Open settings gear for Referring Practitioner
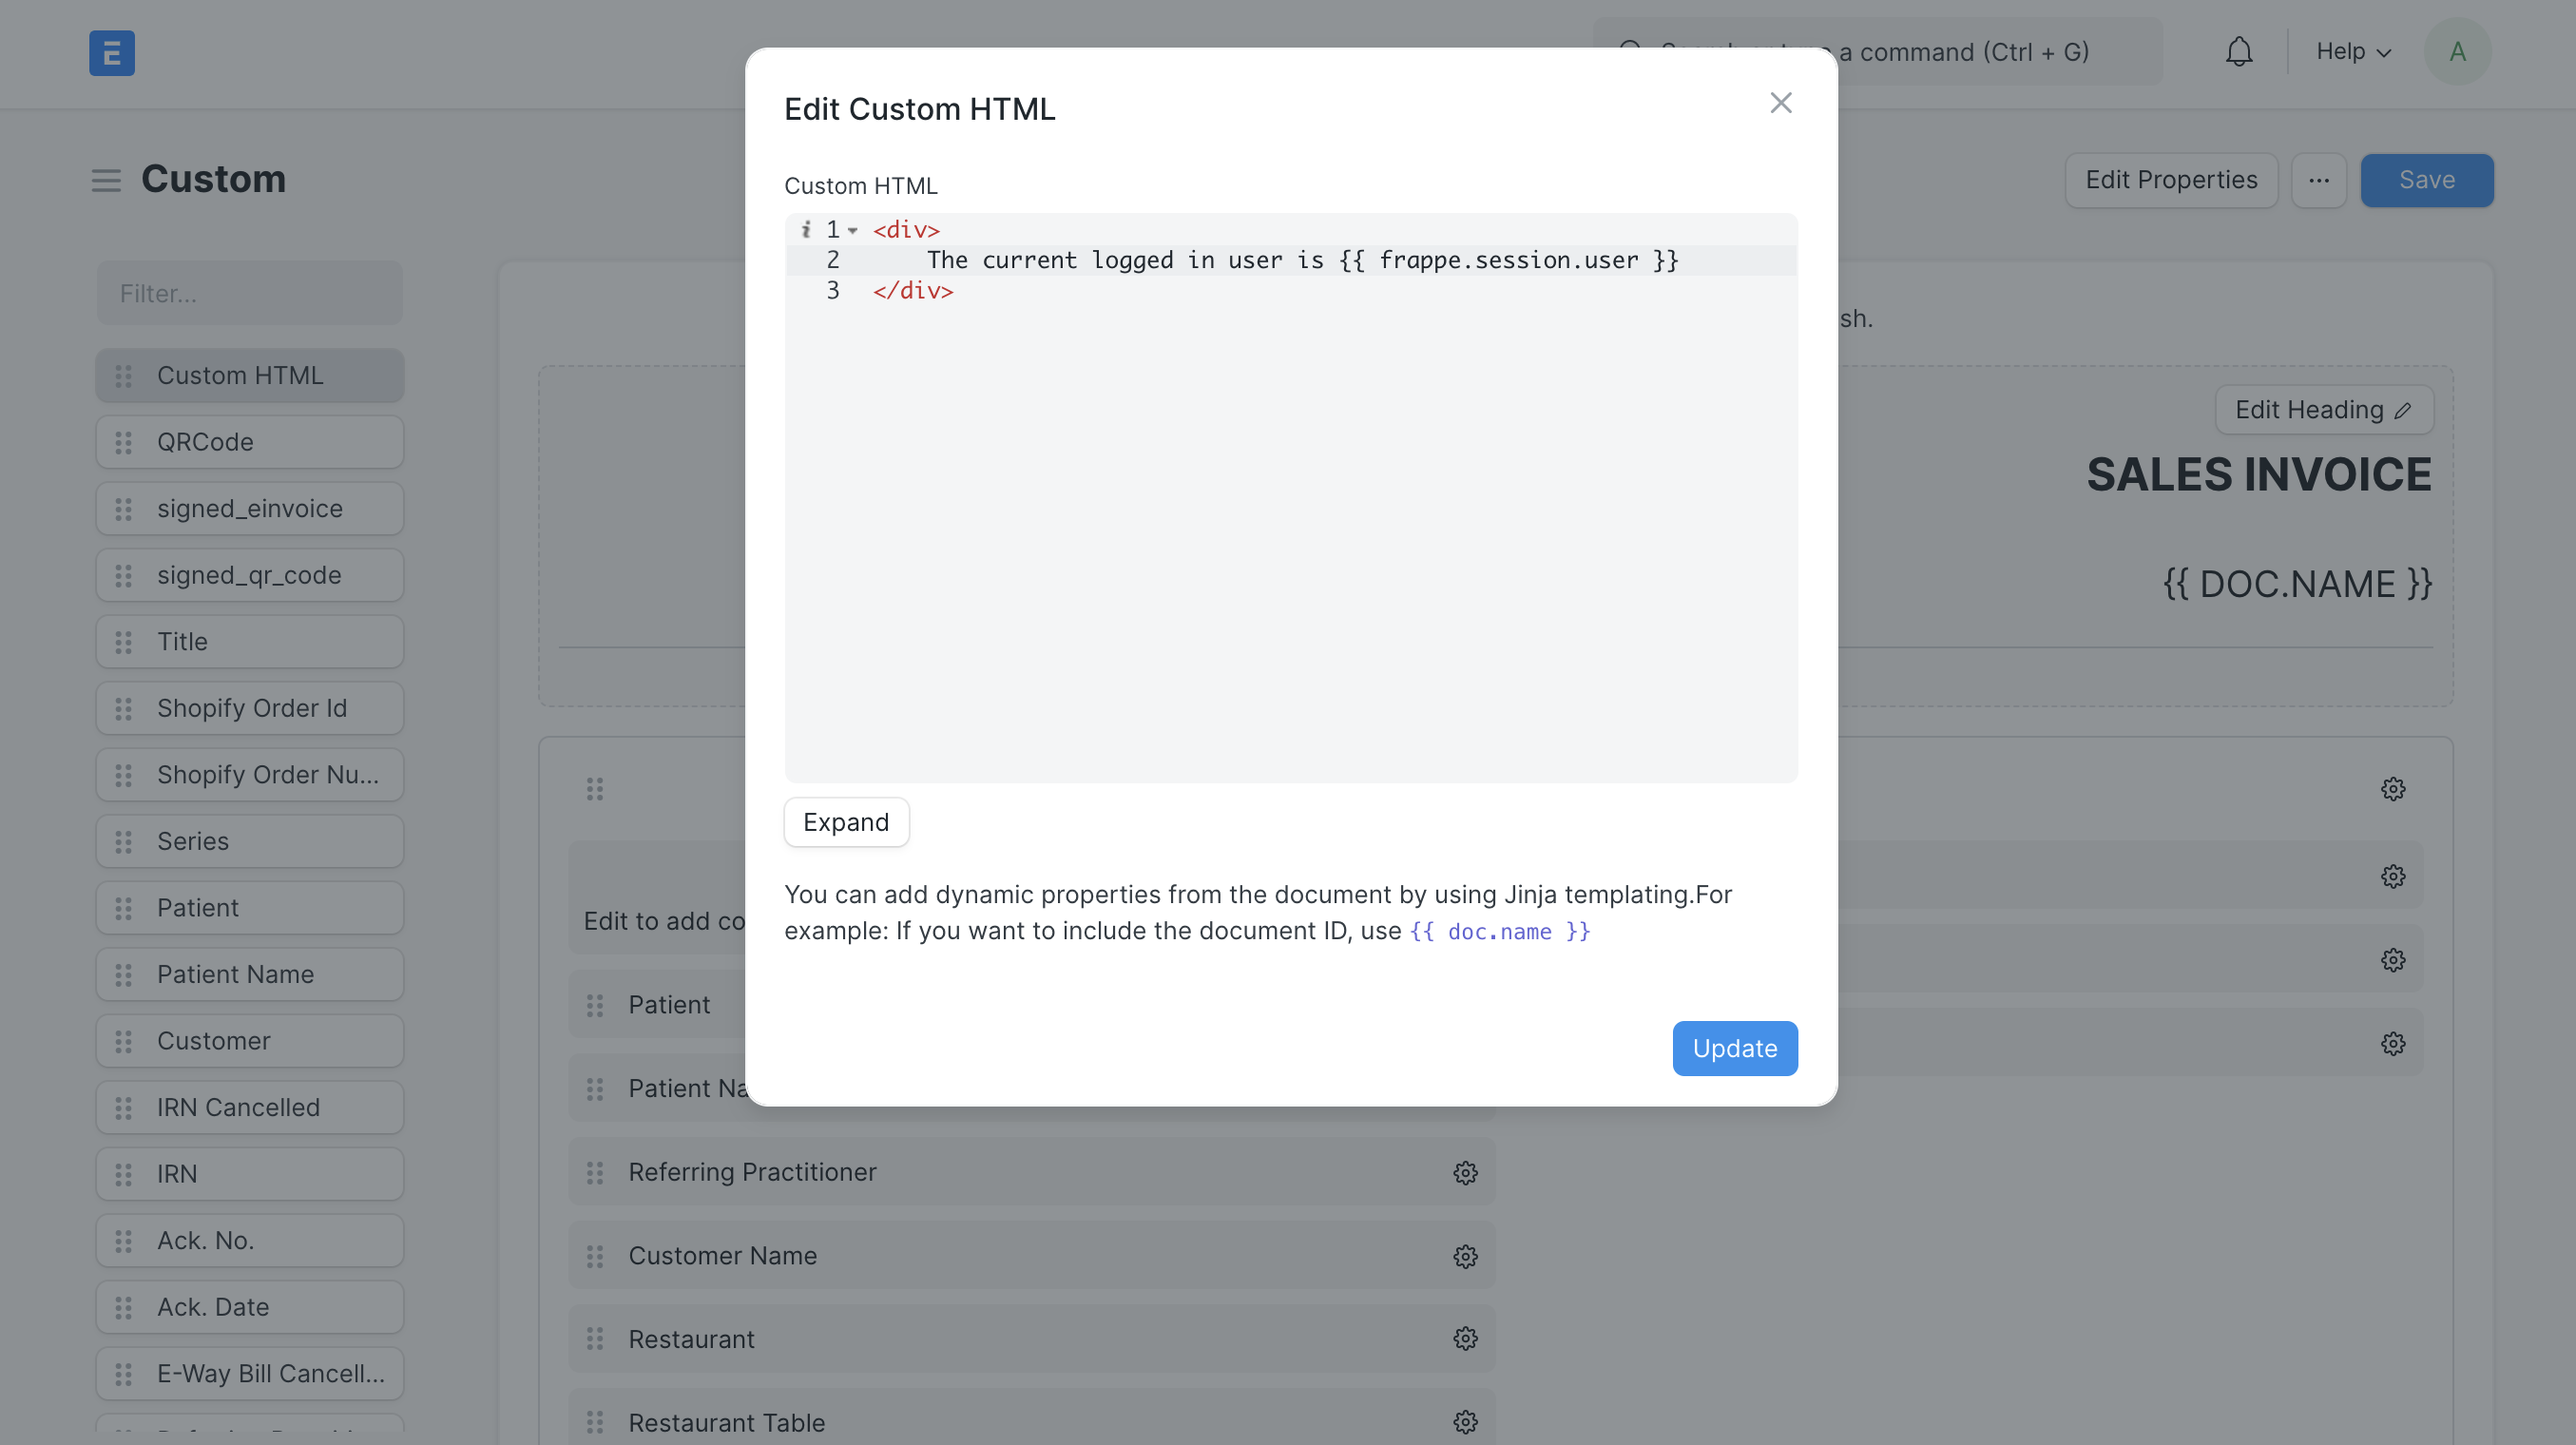Viewport: 2576px width, 1445px height. tap(1464, 1172)
